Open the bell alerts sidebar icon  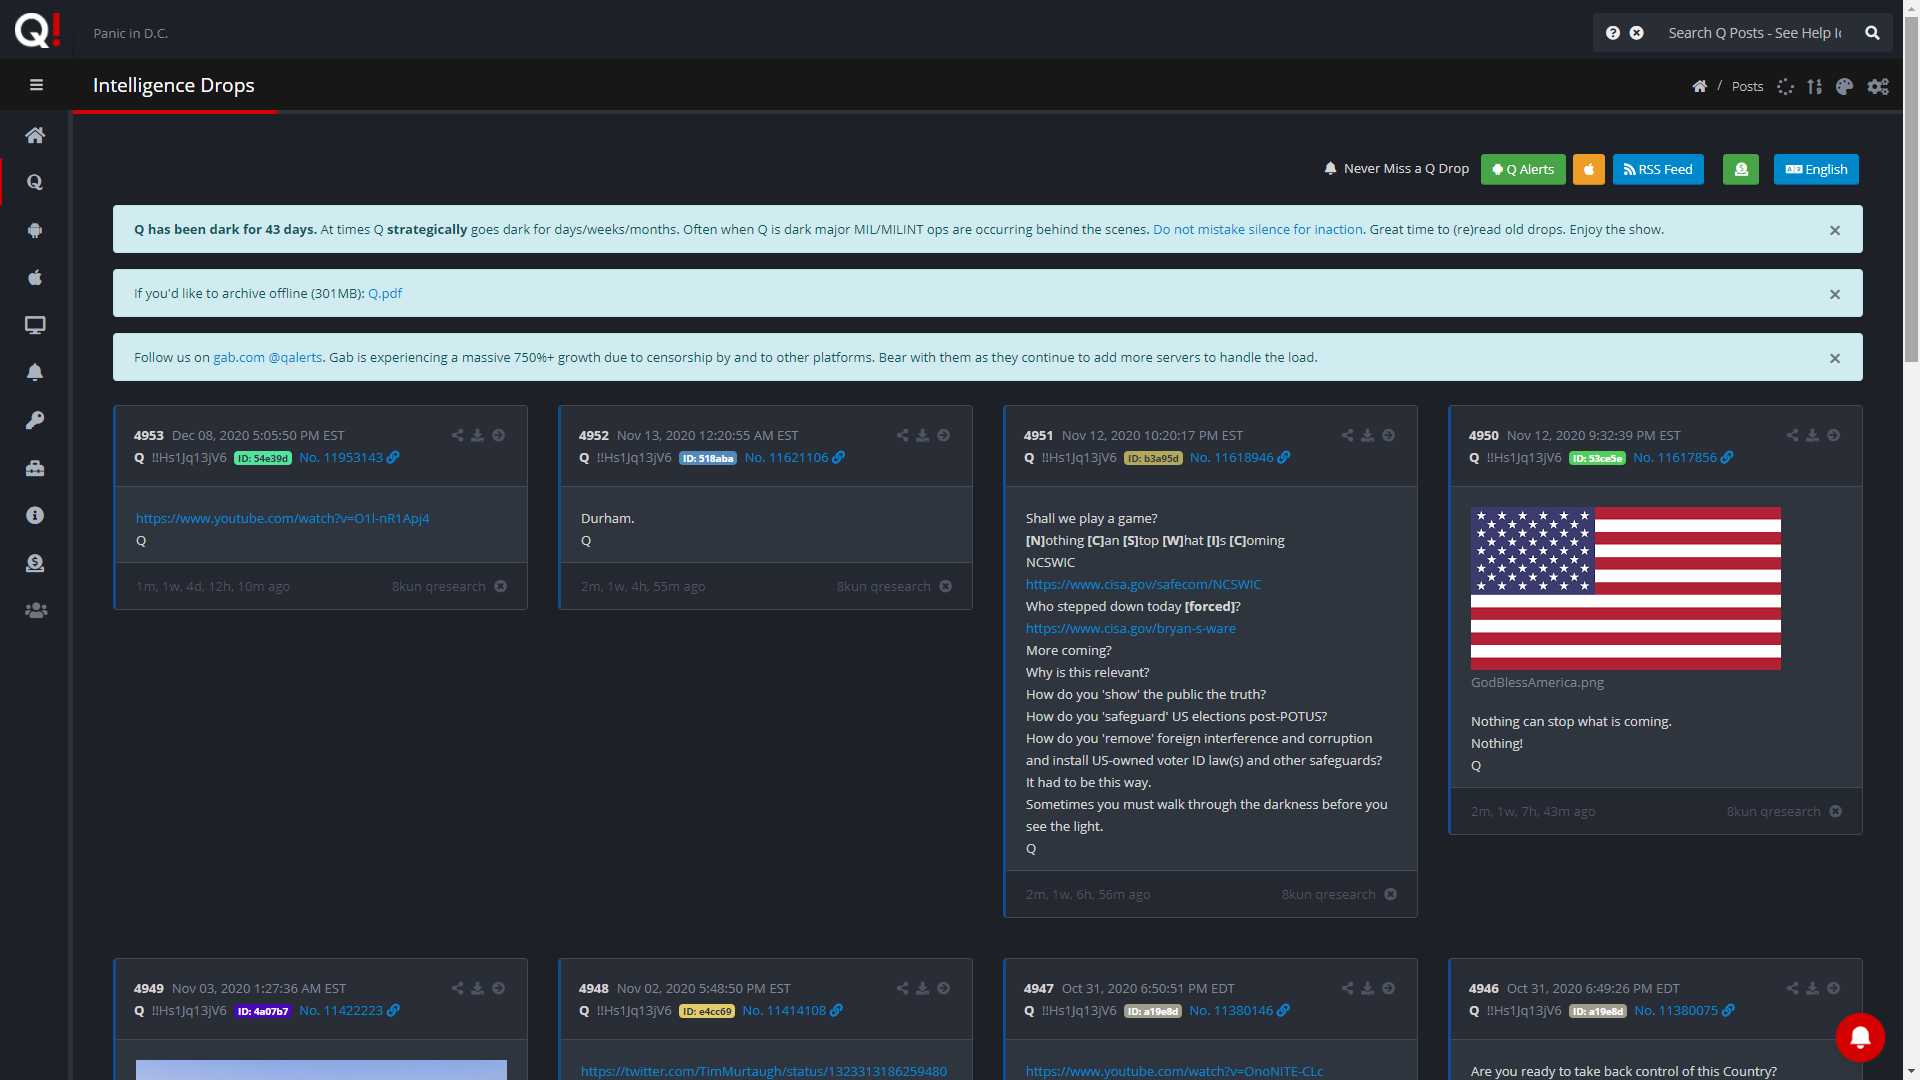(x=35, y=372)
